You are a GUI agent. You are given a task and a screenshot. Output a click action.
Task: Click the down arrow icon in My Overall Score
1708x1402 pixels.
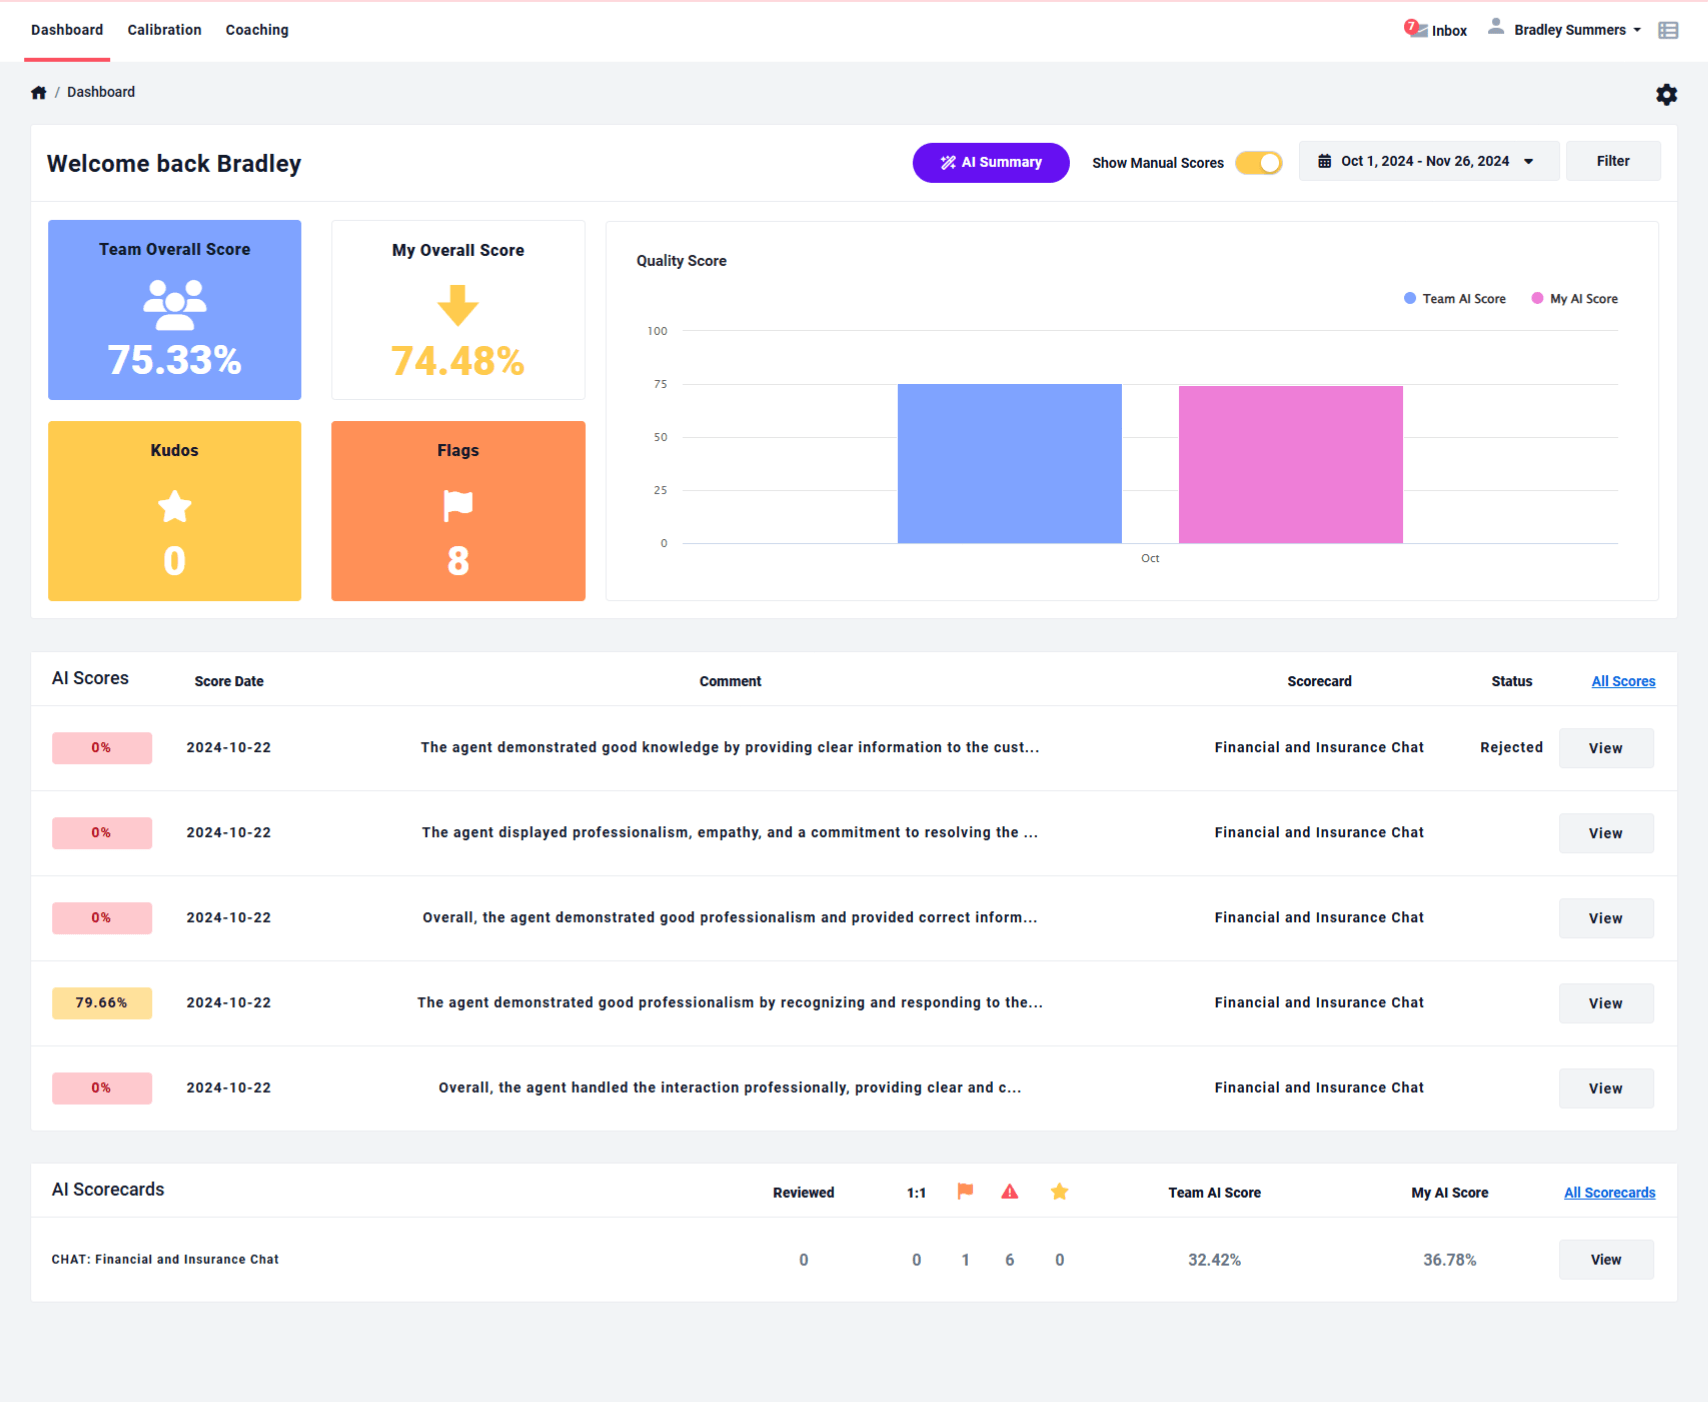[458, 305]
